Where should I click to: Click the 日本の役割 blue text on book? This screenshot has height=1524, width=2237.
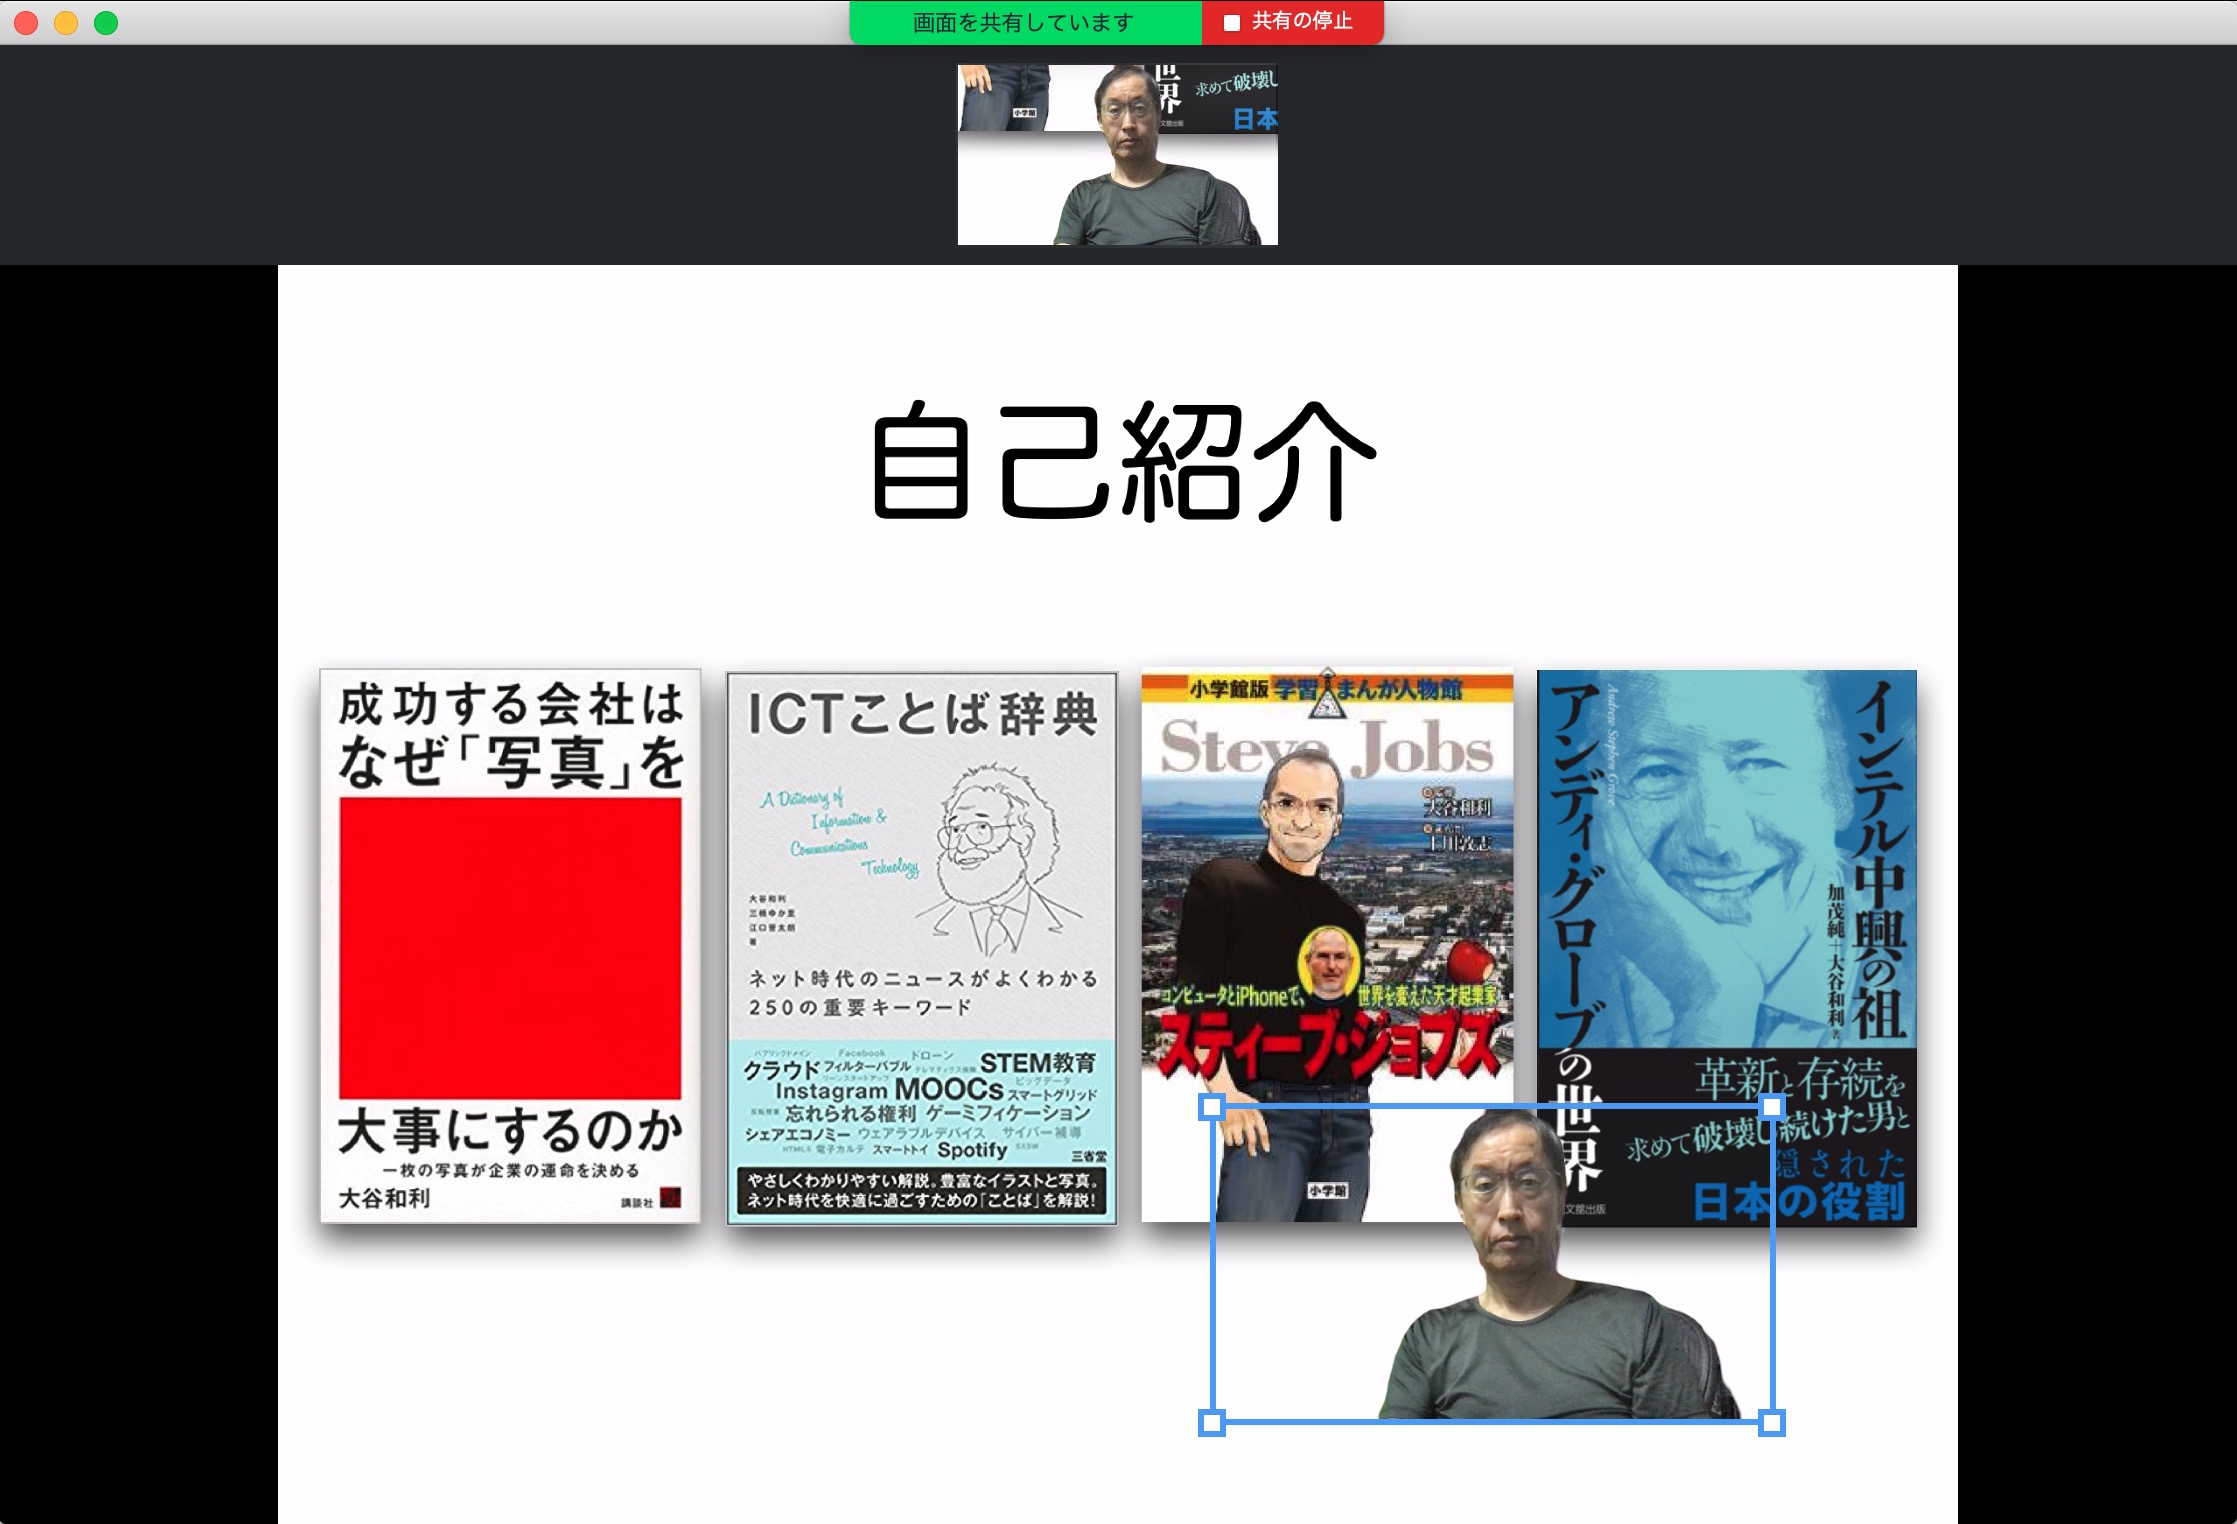point(1798,1201)
